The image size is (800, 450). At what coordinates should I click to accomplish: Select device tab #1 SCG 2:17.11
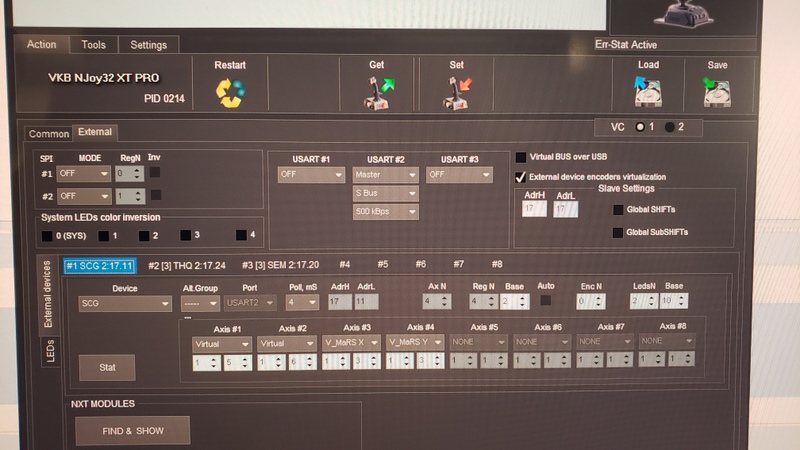(x=99, y=266)
